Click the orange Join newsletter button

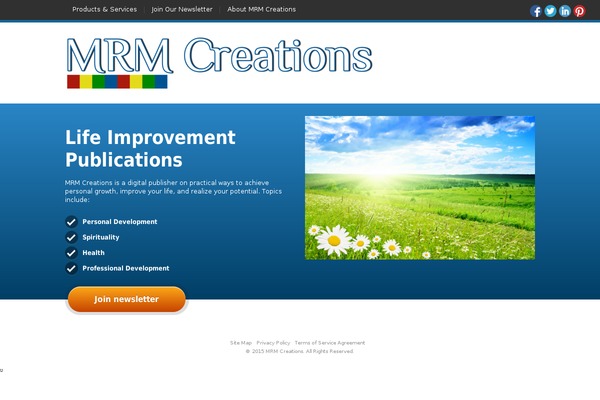coord(127,299)
